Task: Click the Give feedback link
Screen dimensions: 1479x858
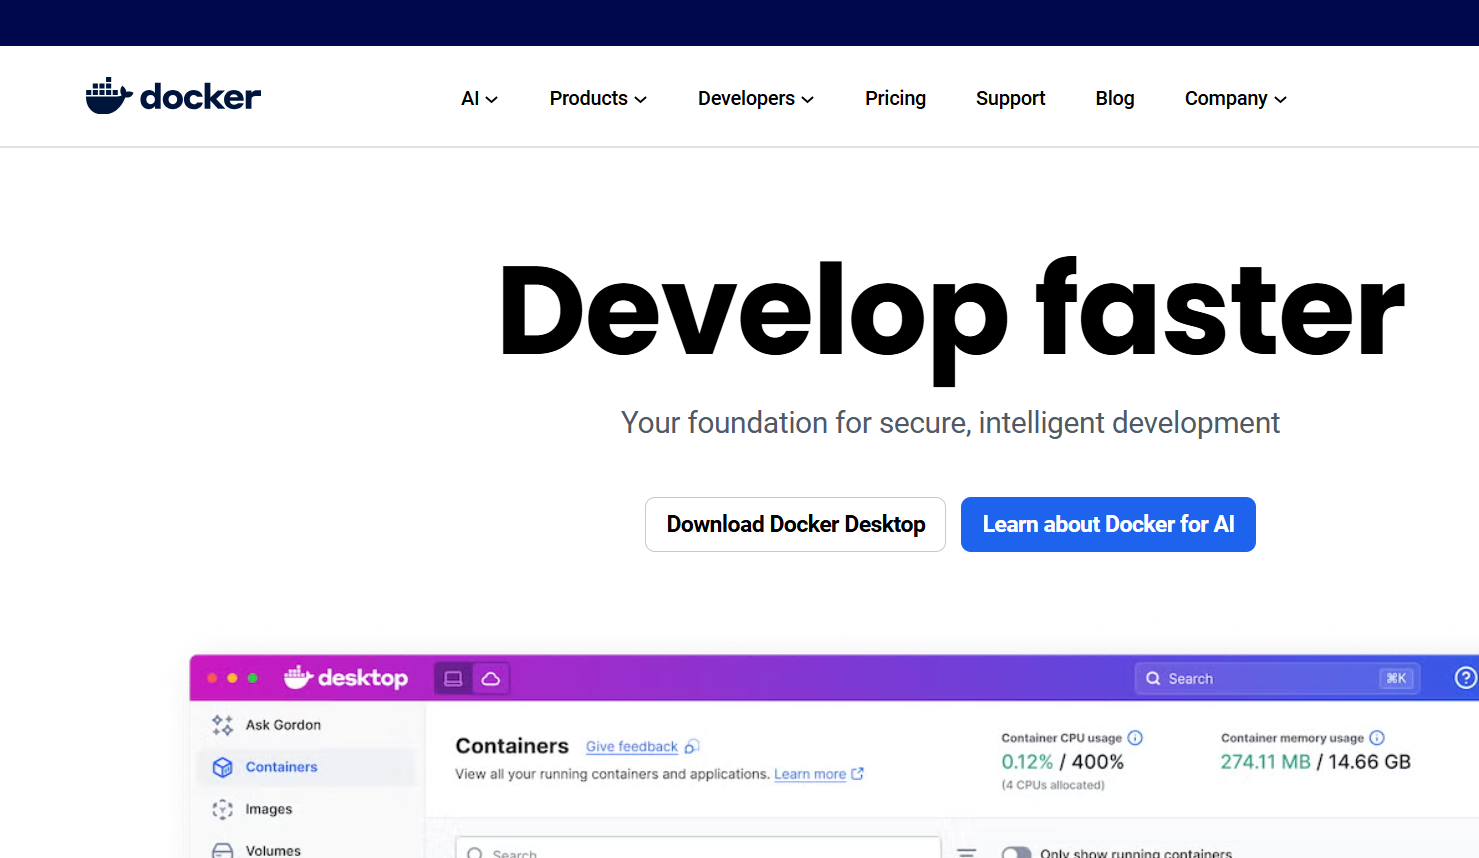Action: click(632, 747)
